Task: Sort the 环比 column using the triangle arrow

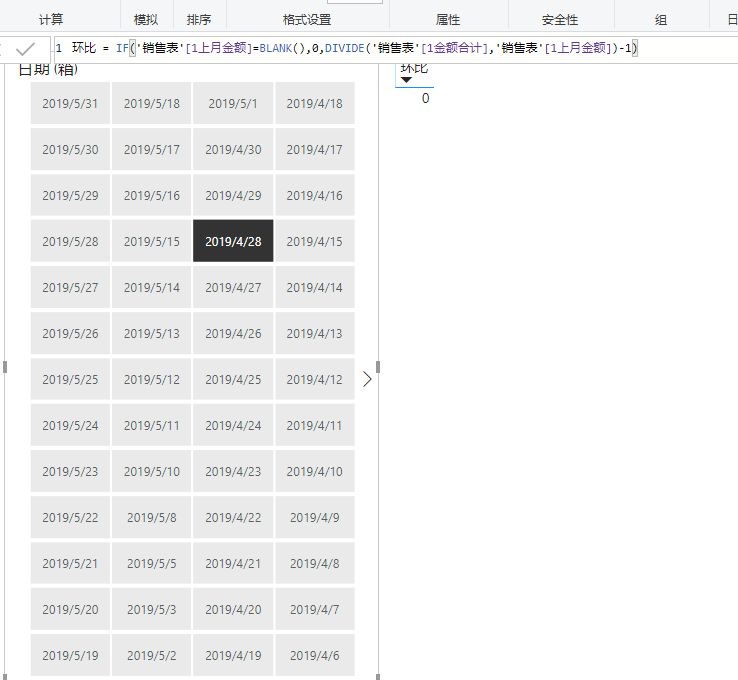Action: click(406, 80)
